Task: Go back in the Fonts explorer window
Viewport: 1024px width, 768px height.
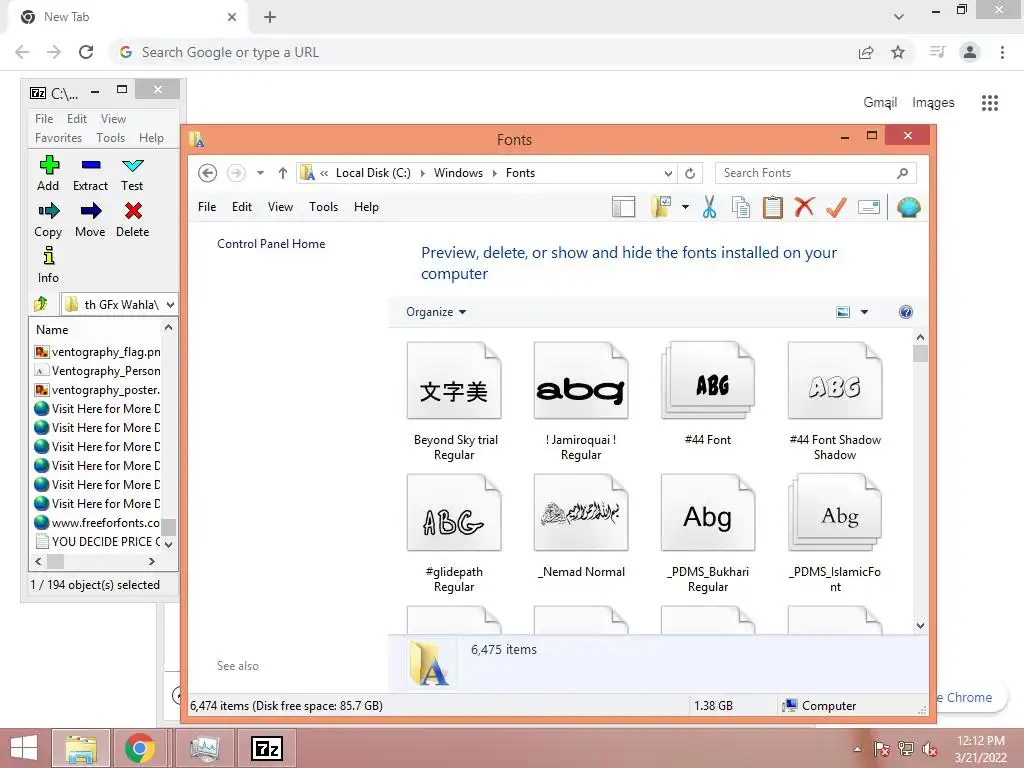Action: coord(207,173)
